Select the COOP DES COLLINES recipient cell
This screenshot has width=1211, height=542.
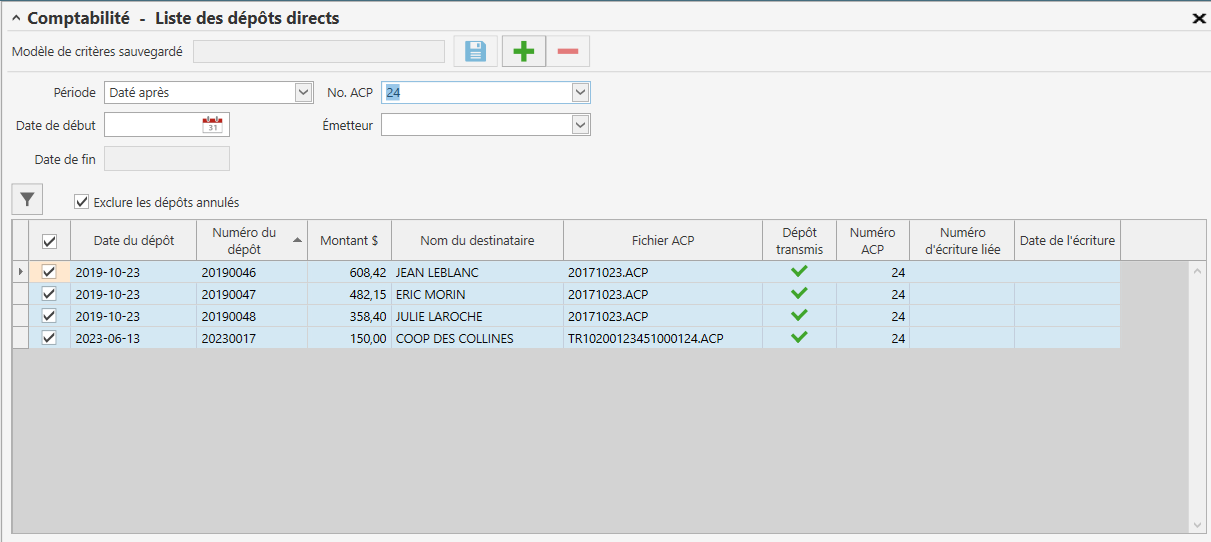[477, 338]
